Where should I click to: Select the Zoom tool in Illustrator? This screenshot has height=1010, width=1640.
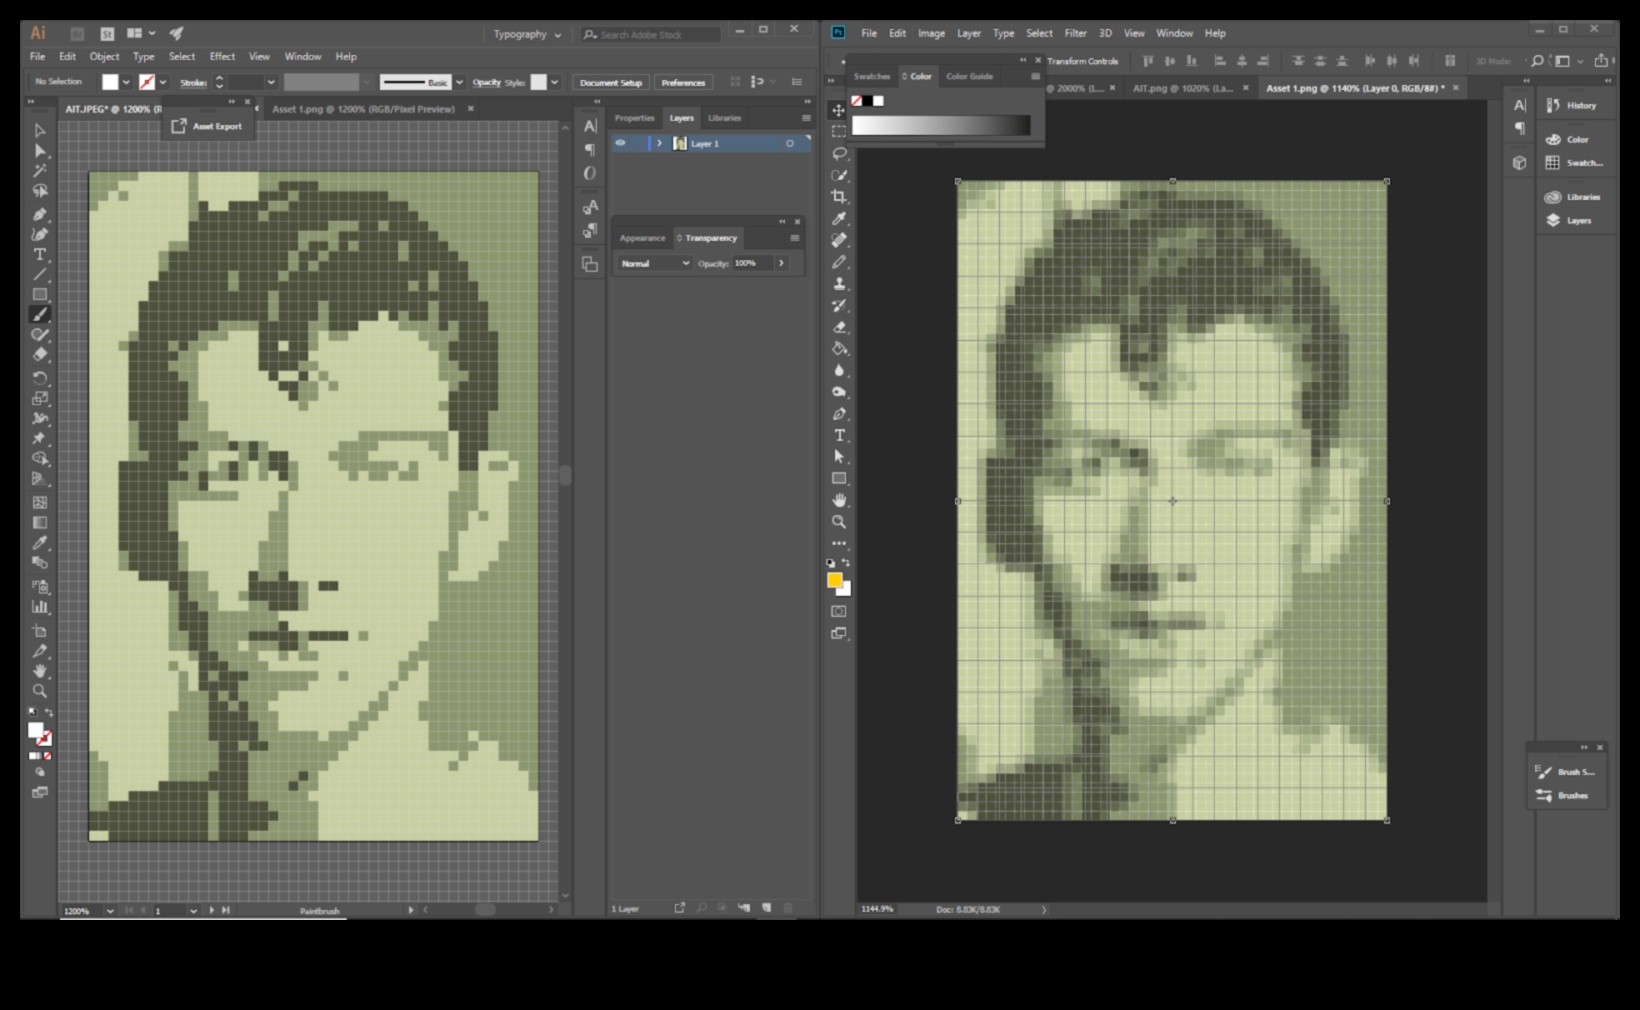pyautogui.click(x=40, y=690)
